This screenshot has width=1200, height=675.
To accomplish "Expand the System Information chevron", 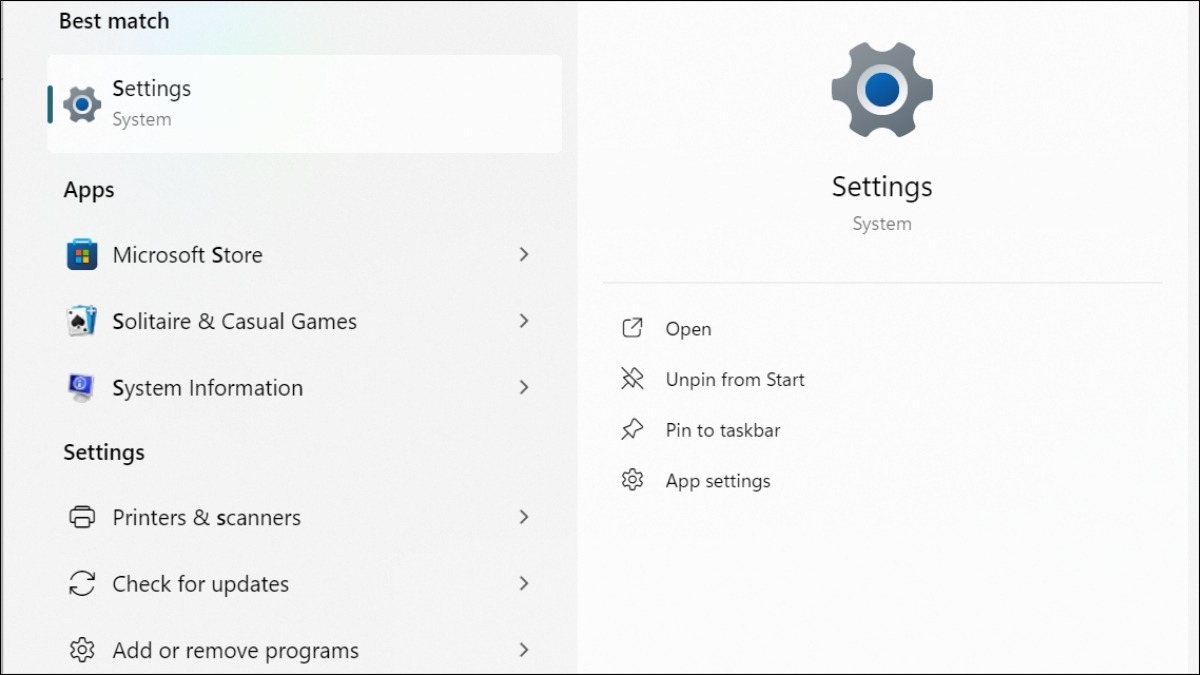I will tap(523, 387).
